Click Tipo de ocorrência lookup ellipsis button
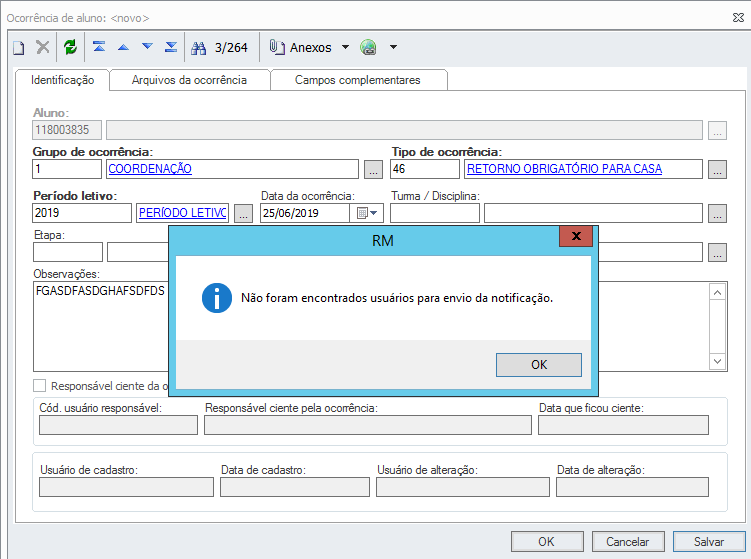The image size is (751, 559). click(x=717, y=170)
